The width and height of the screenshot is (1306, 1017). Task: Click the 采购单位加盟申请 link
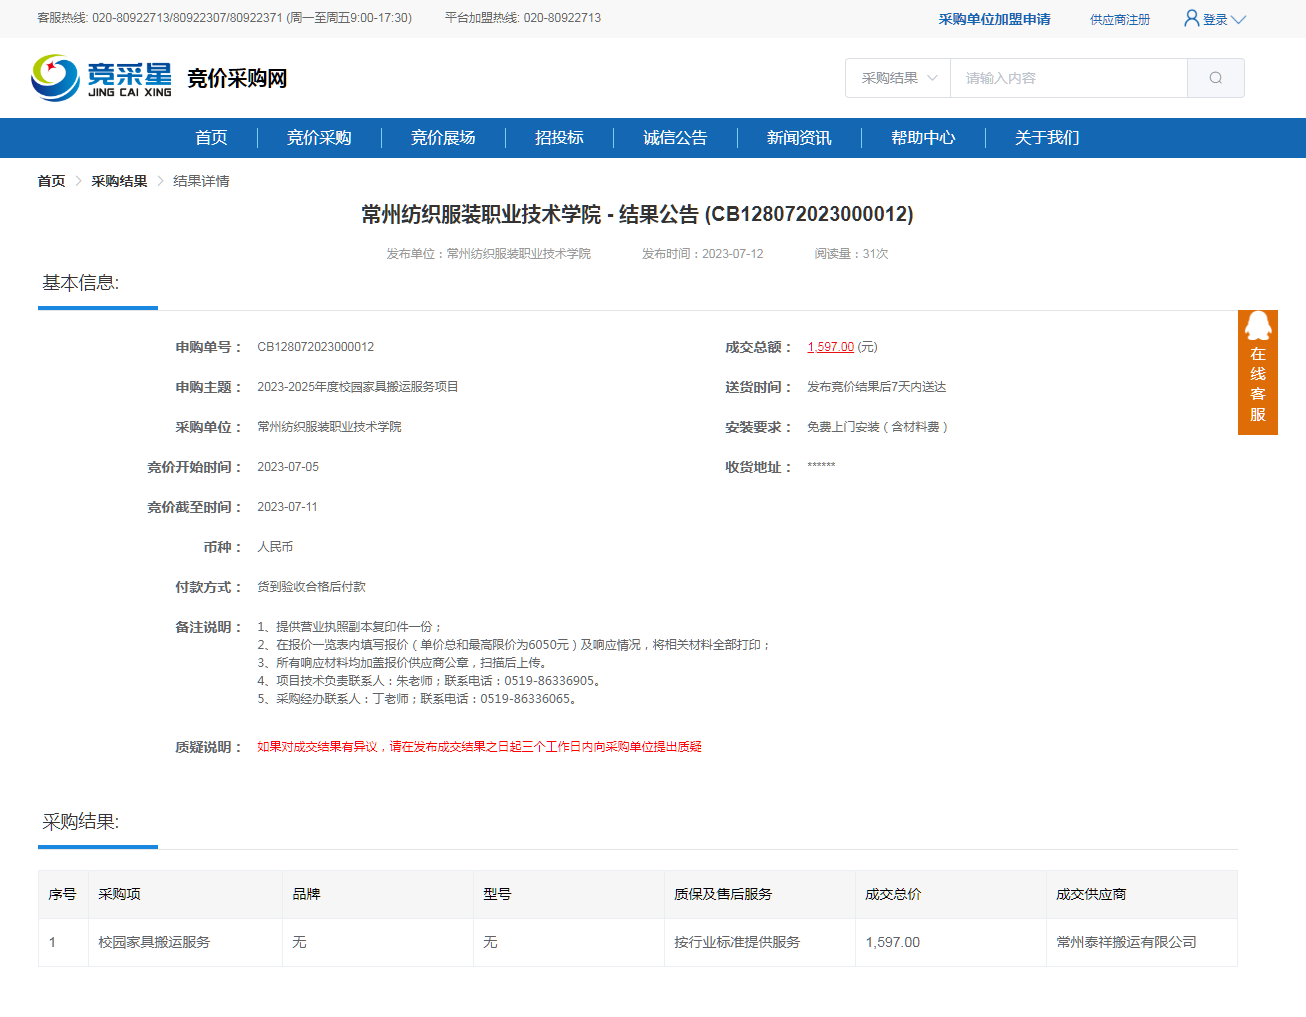[994, 19]
